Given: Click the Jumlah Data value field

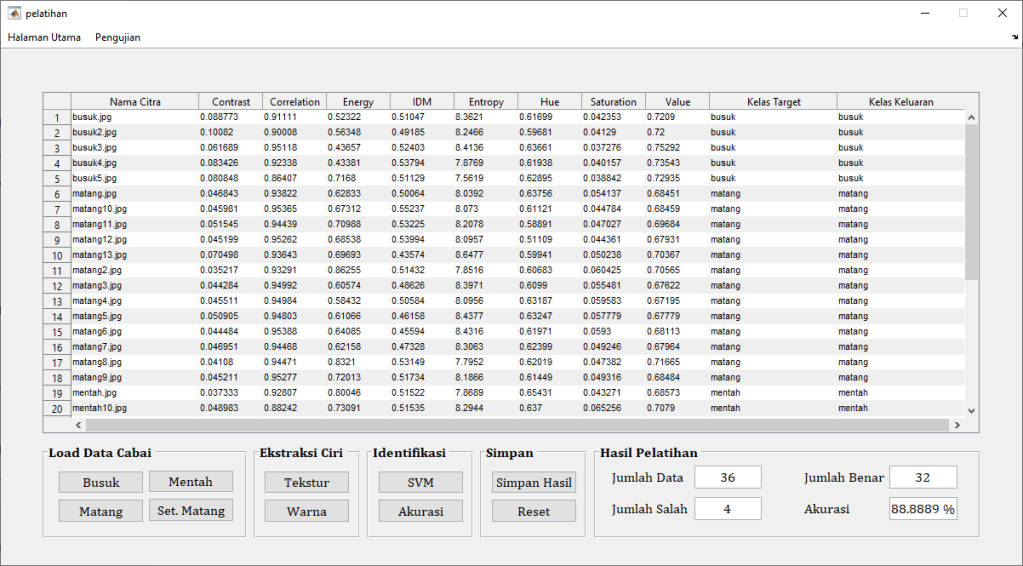Looking at the screenshot, I should [727, 478].
